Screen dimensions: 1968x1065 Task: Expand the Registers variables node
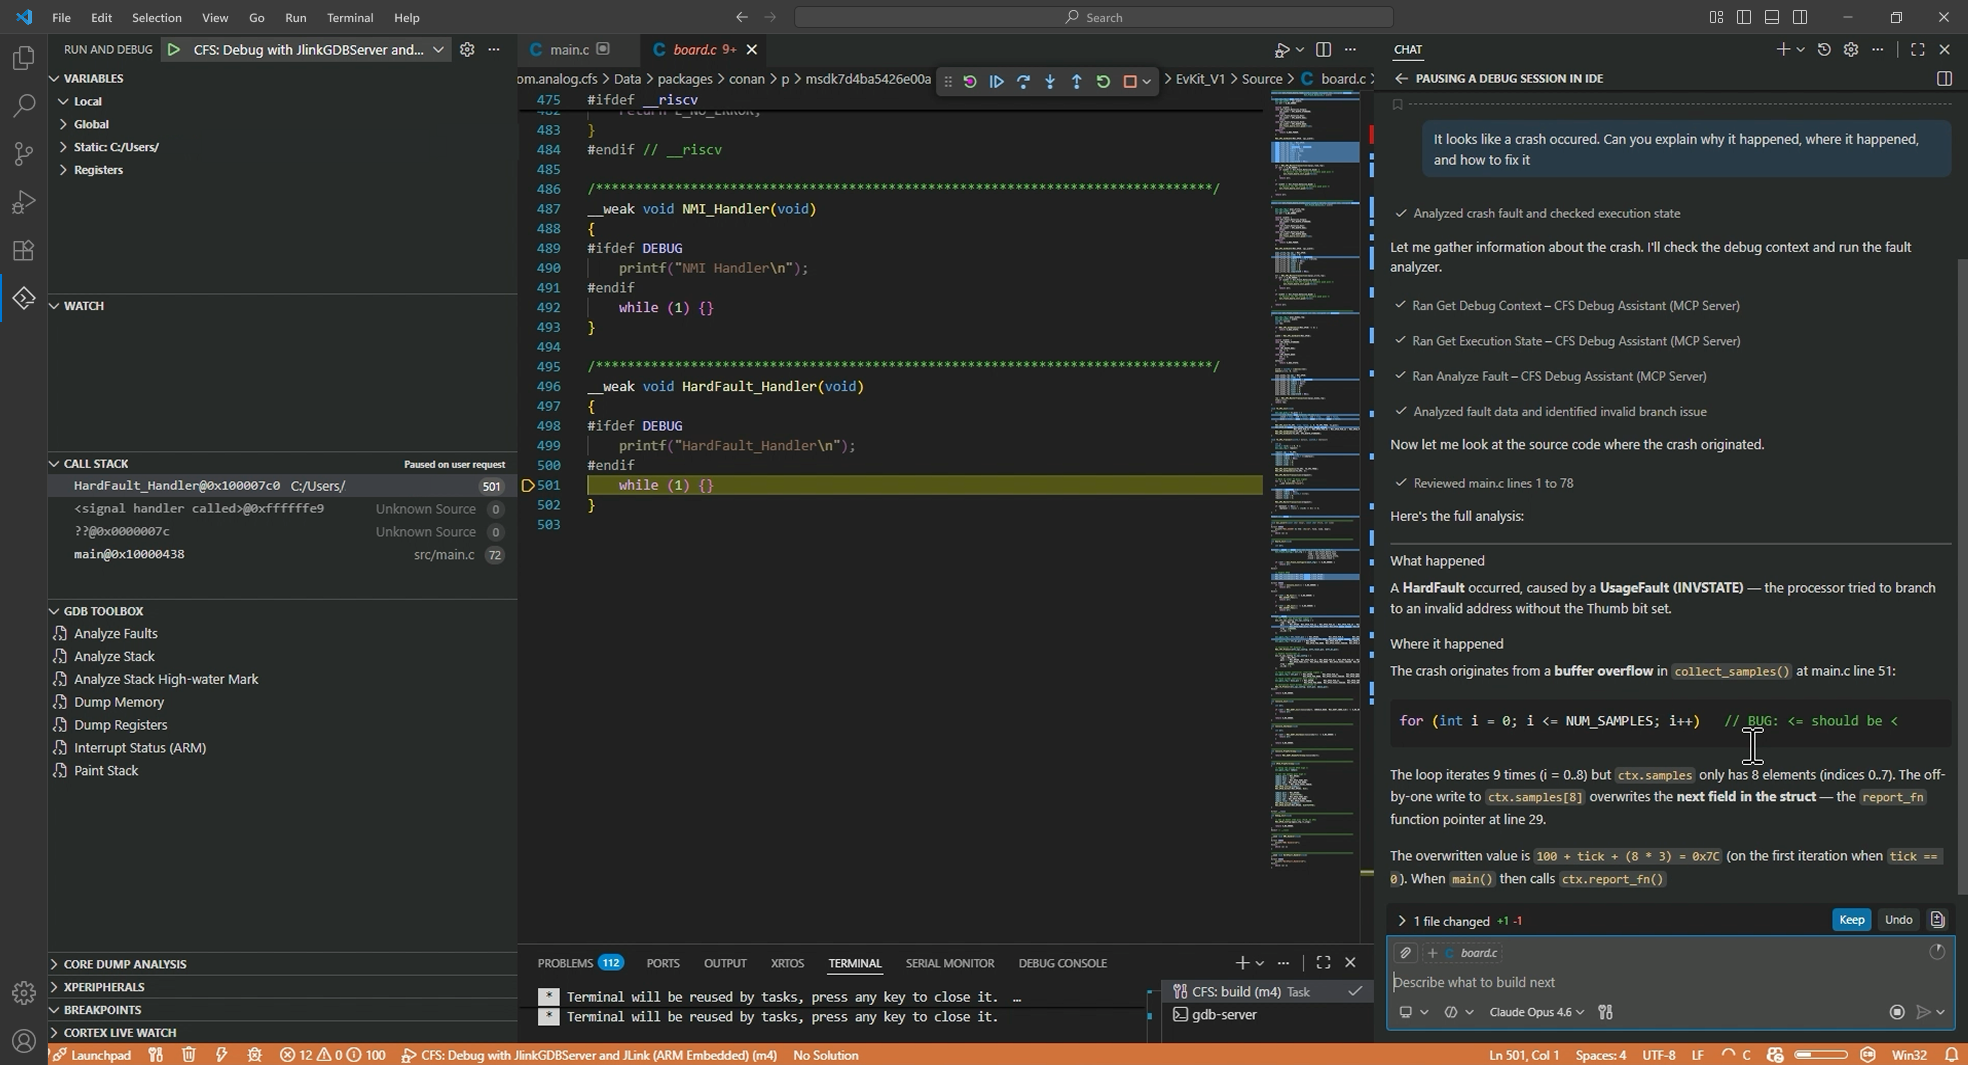coord(63,170)
